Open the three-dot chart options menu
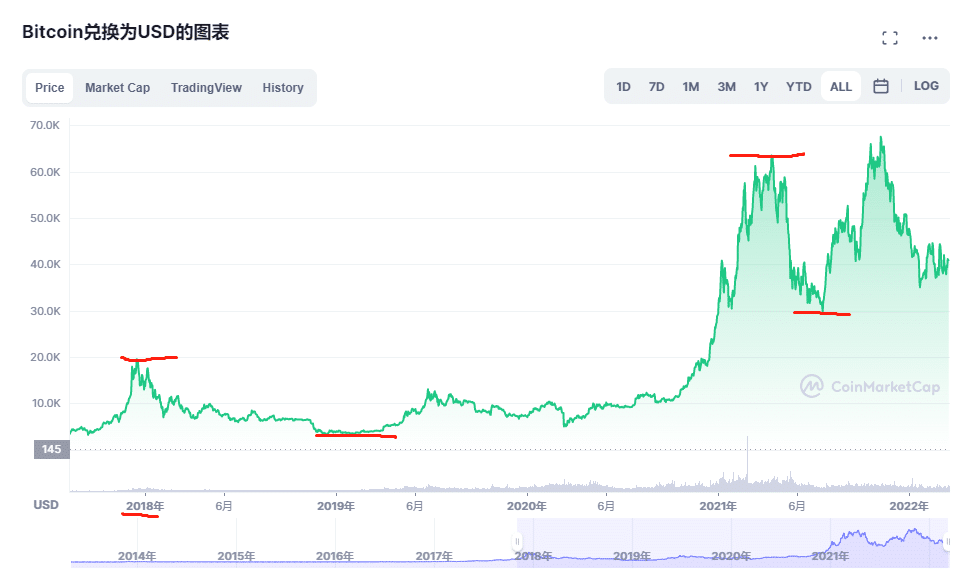The image size is (975, 580). click(928, 37)
